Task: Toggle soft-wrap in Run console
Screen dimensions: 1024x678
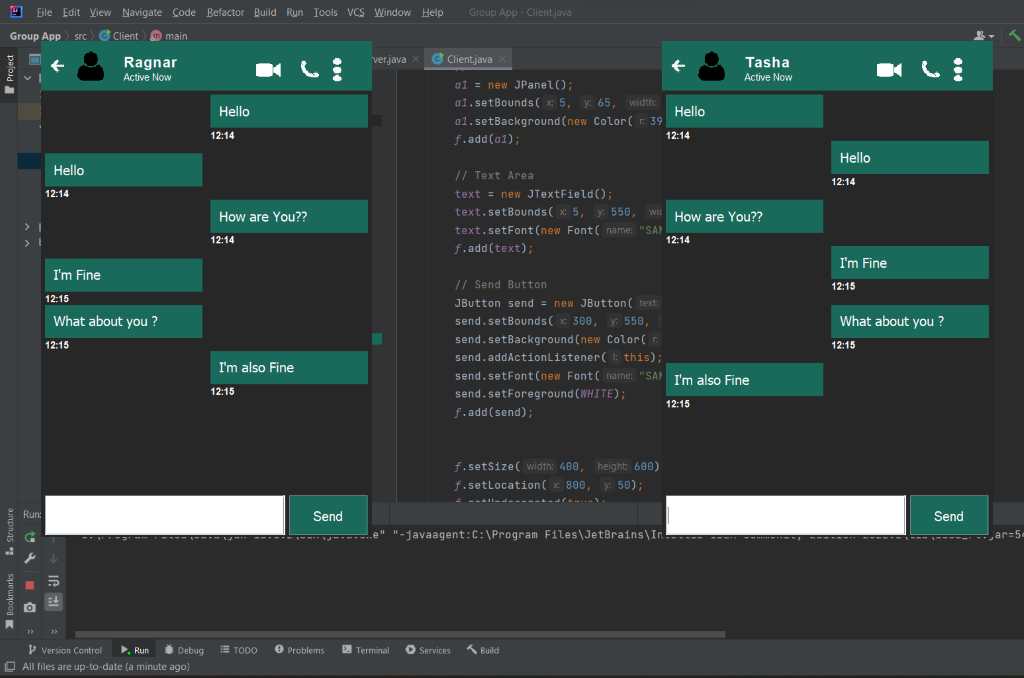Action: coord(54,581)
